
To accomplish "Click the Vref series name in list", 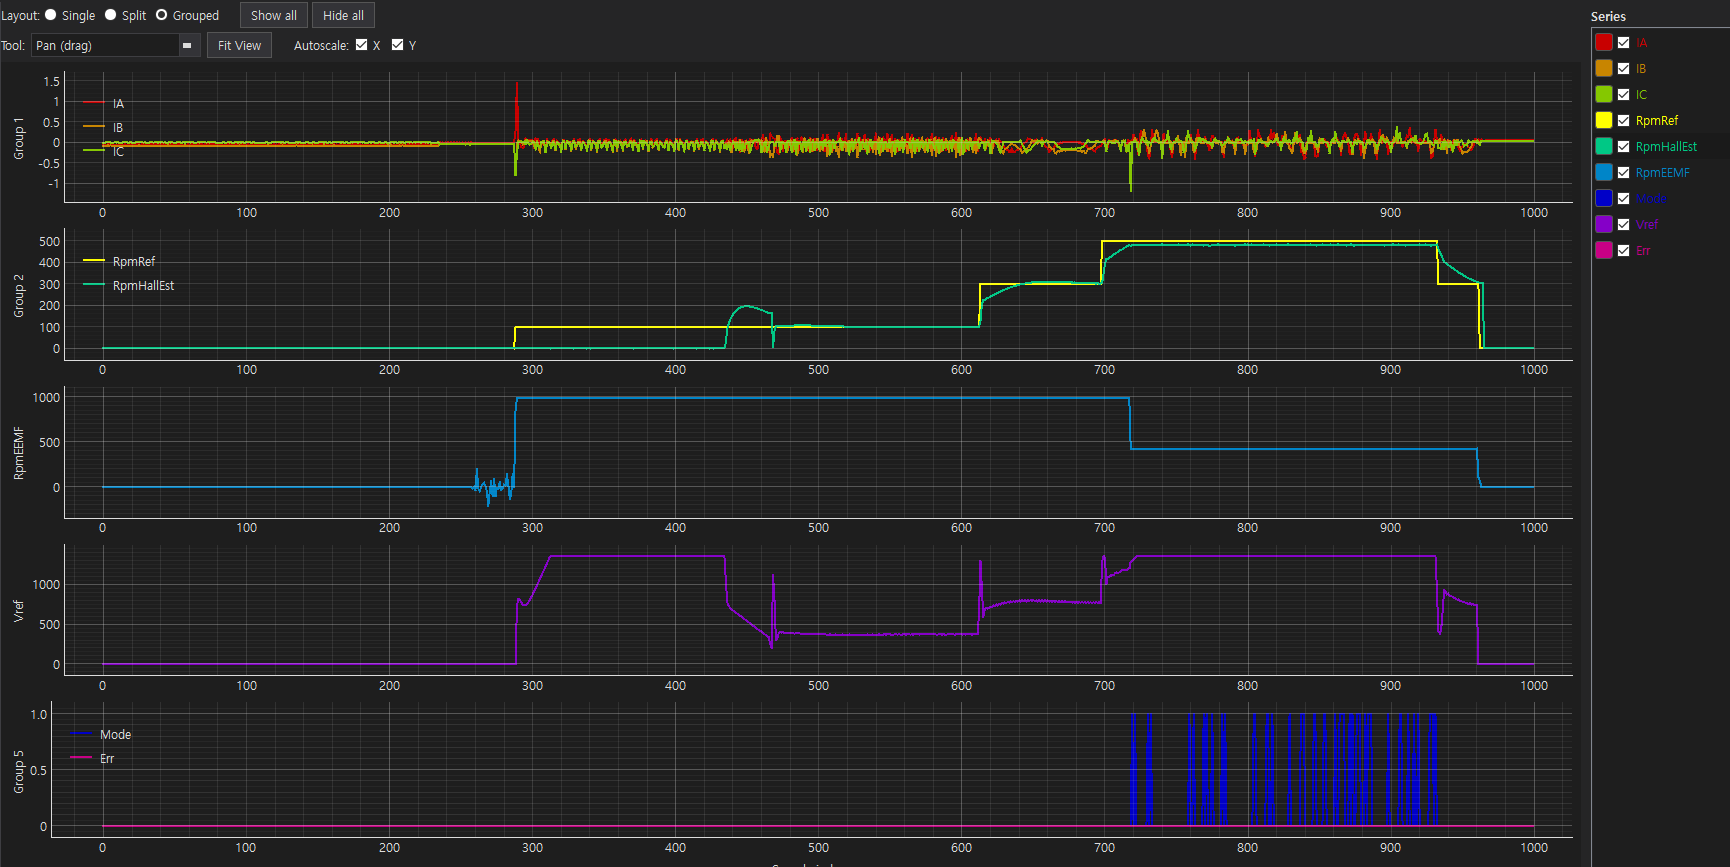I will [1647, 225].
